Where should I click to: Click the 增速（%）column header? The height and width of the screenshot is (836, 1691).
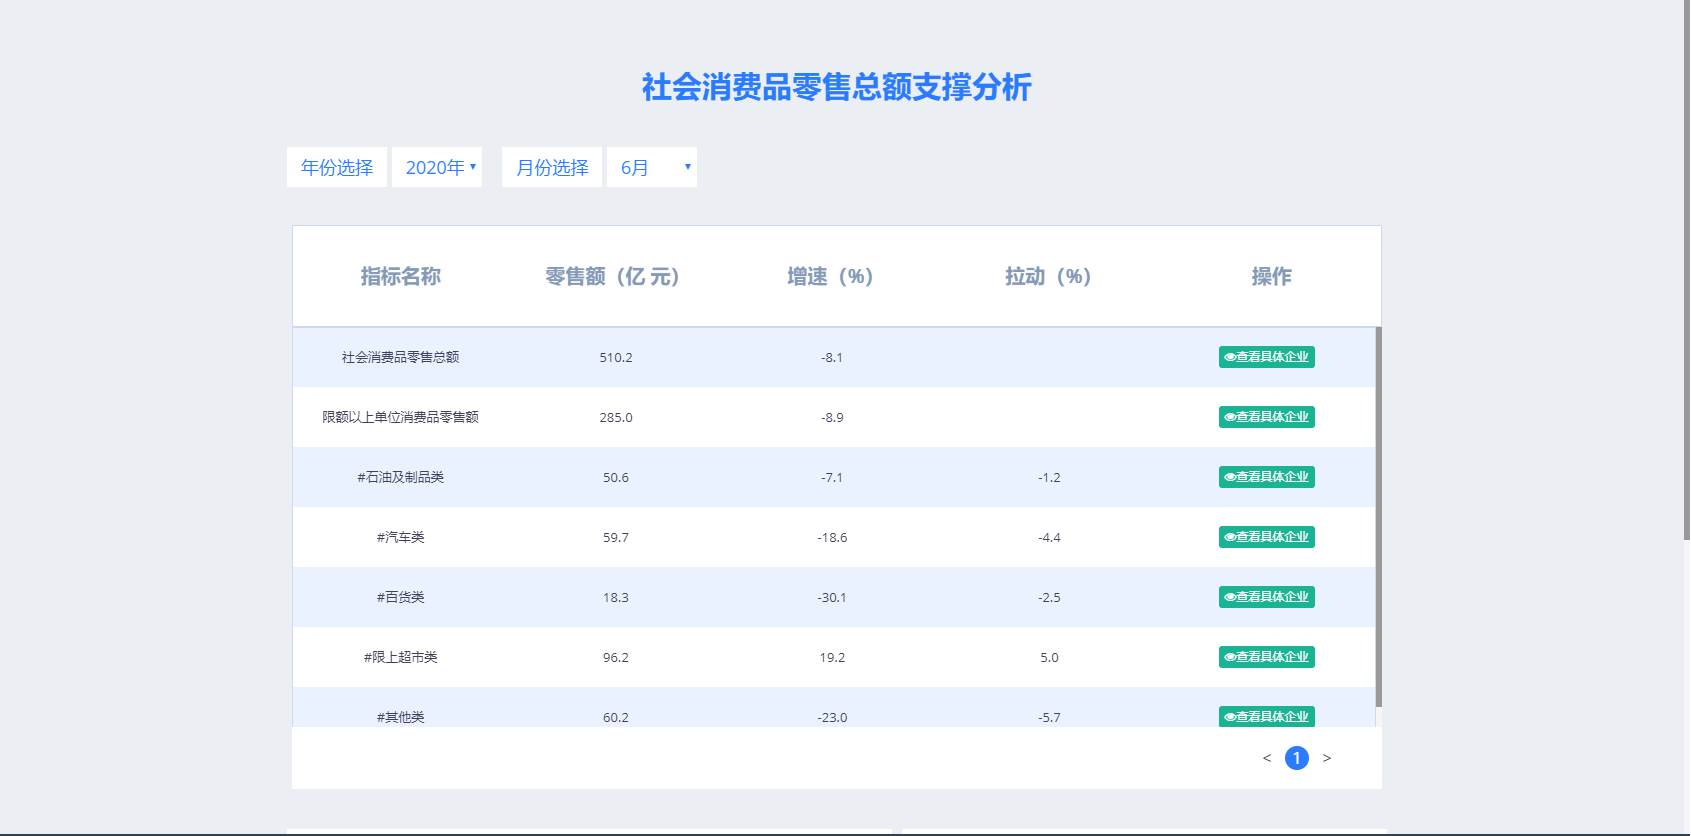[x=830, y=276]
